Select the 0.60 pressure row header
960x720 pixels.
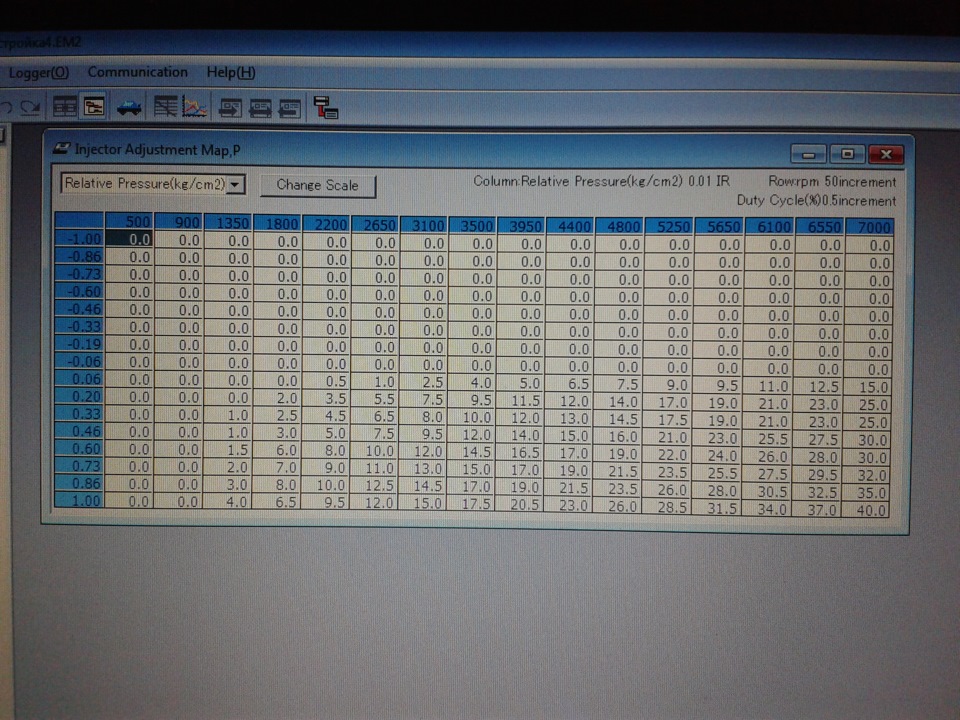pyautogui.click(x=79, y=448)
